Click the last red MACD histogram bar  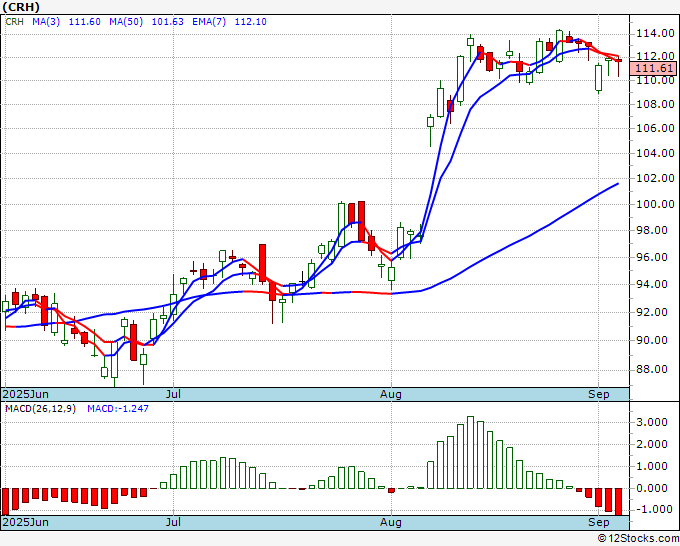tap(618, 501)
